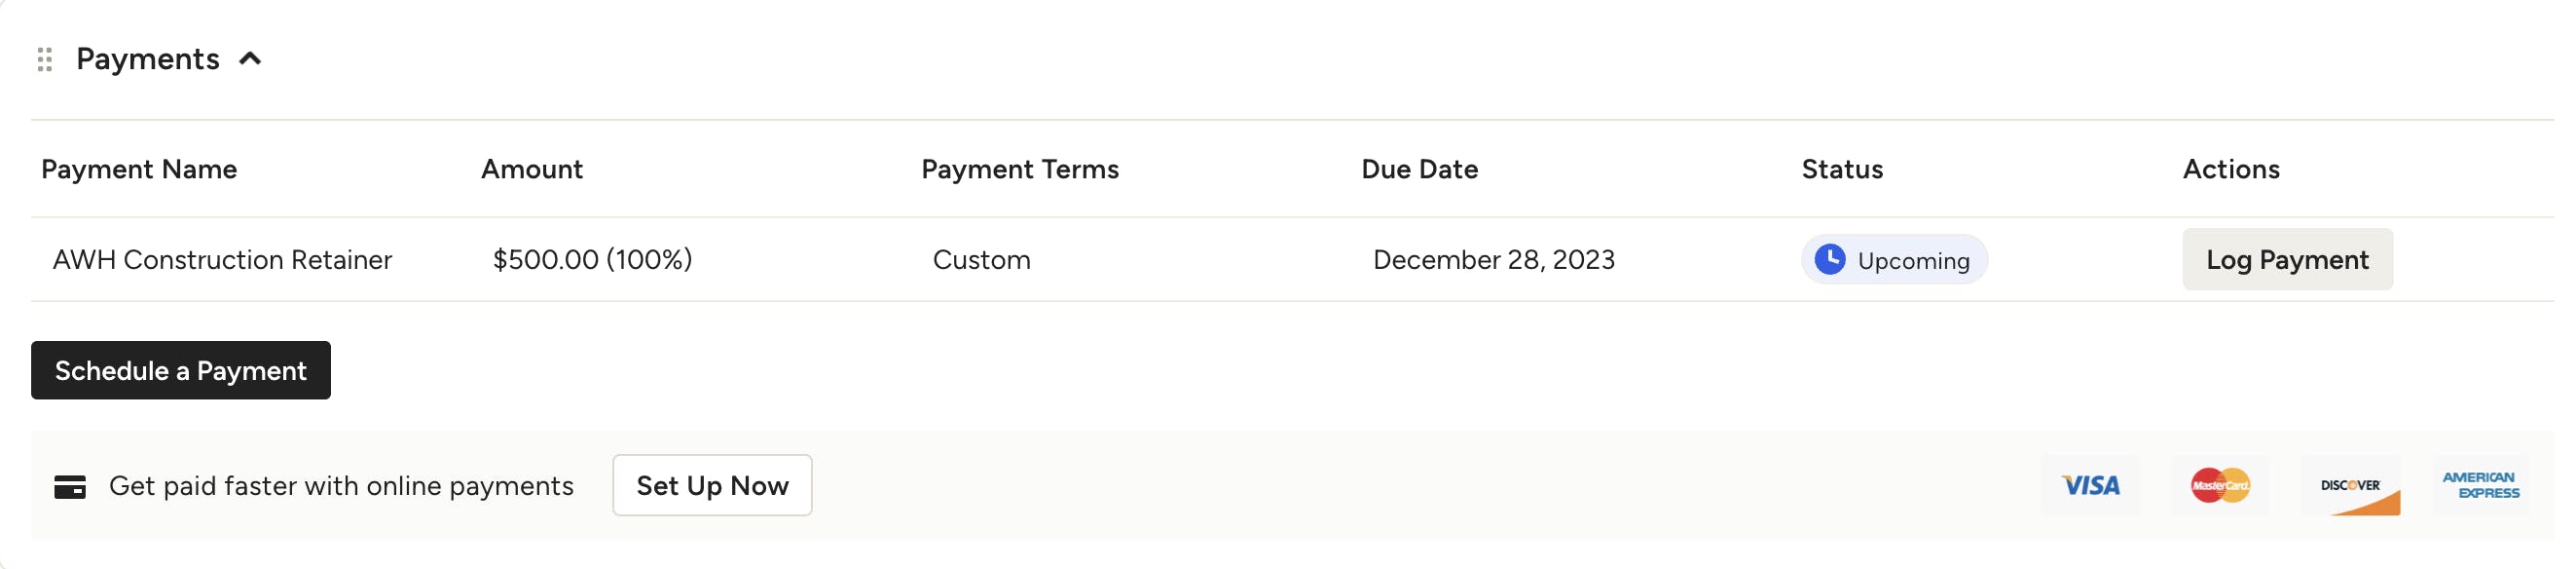
Task: Click the Amount column header
Action: (532, 170)
